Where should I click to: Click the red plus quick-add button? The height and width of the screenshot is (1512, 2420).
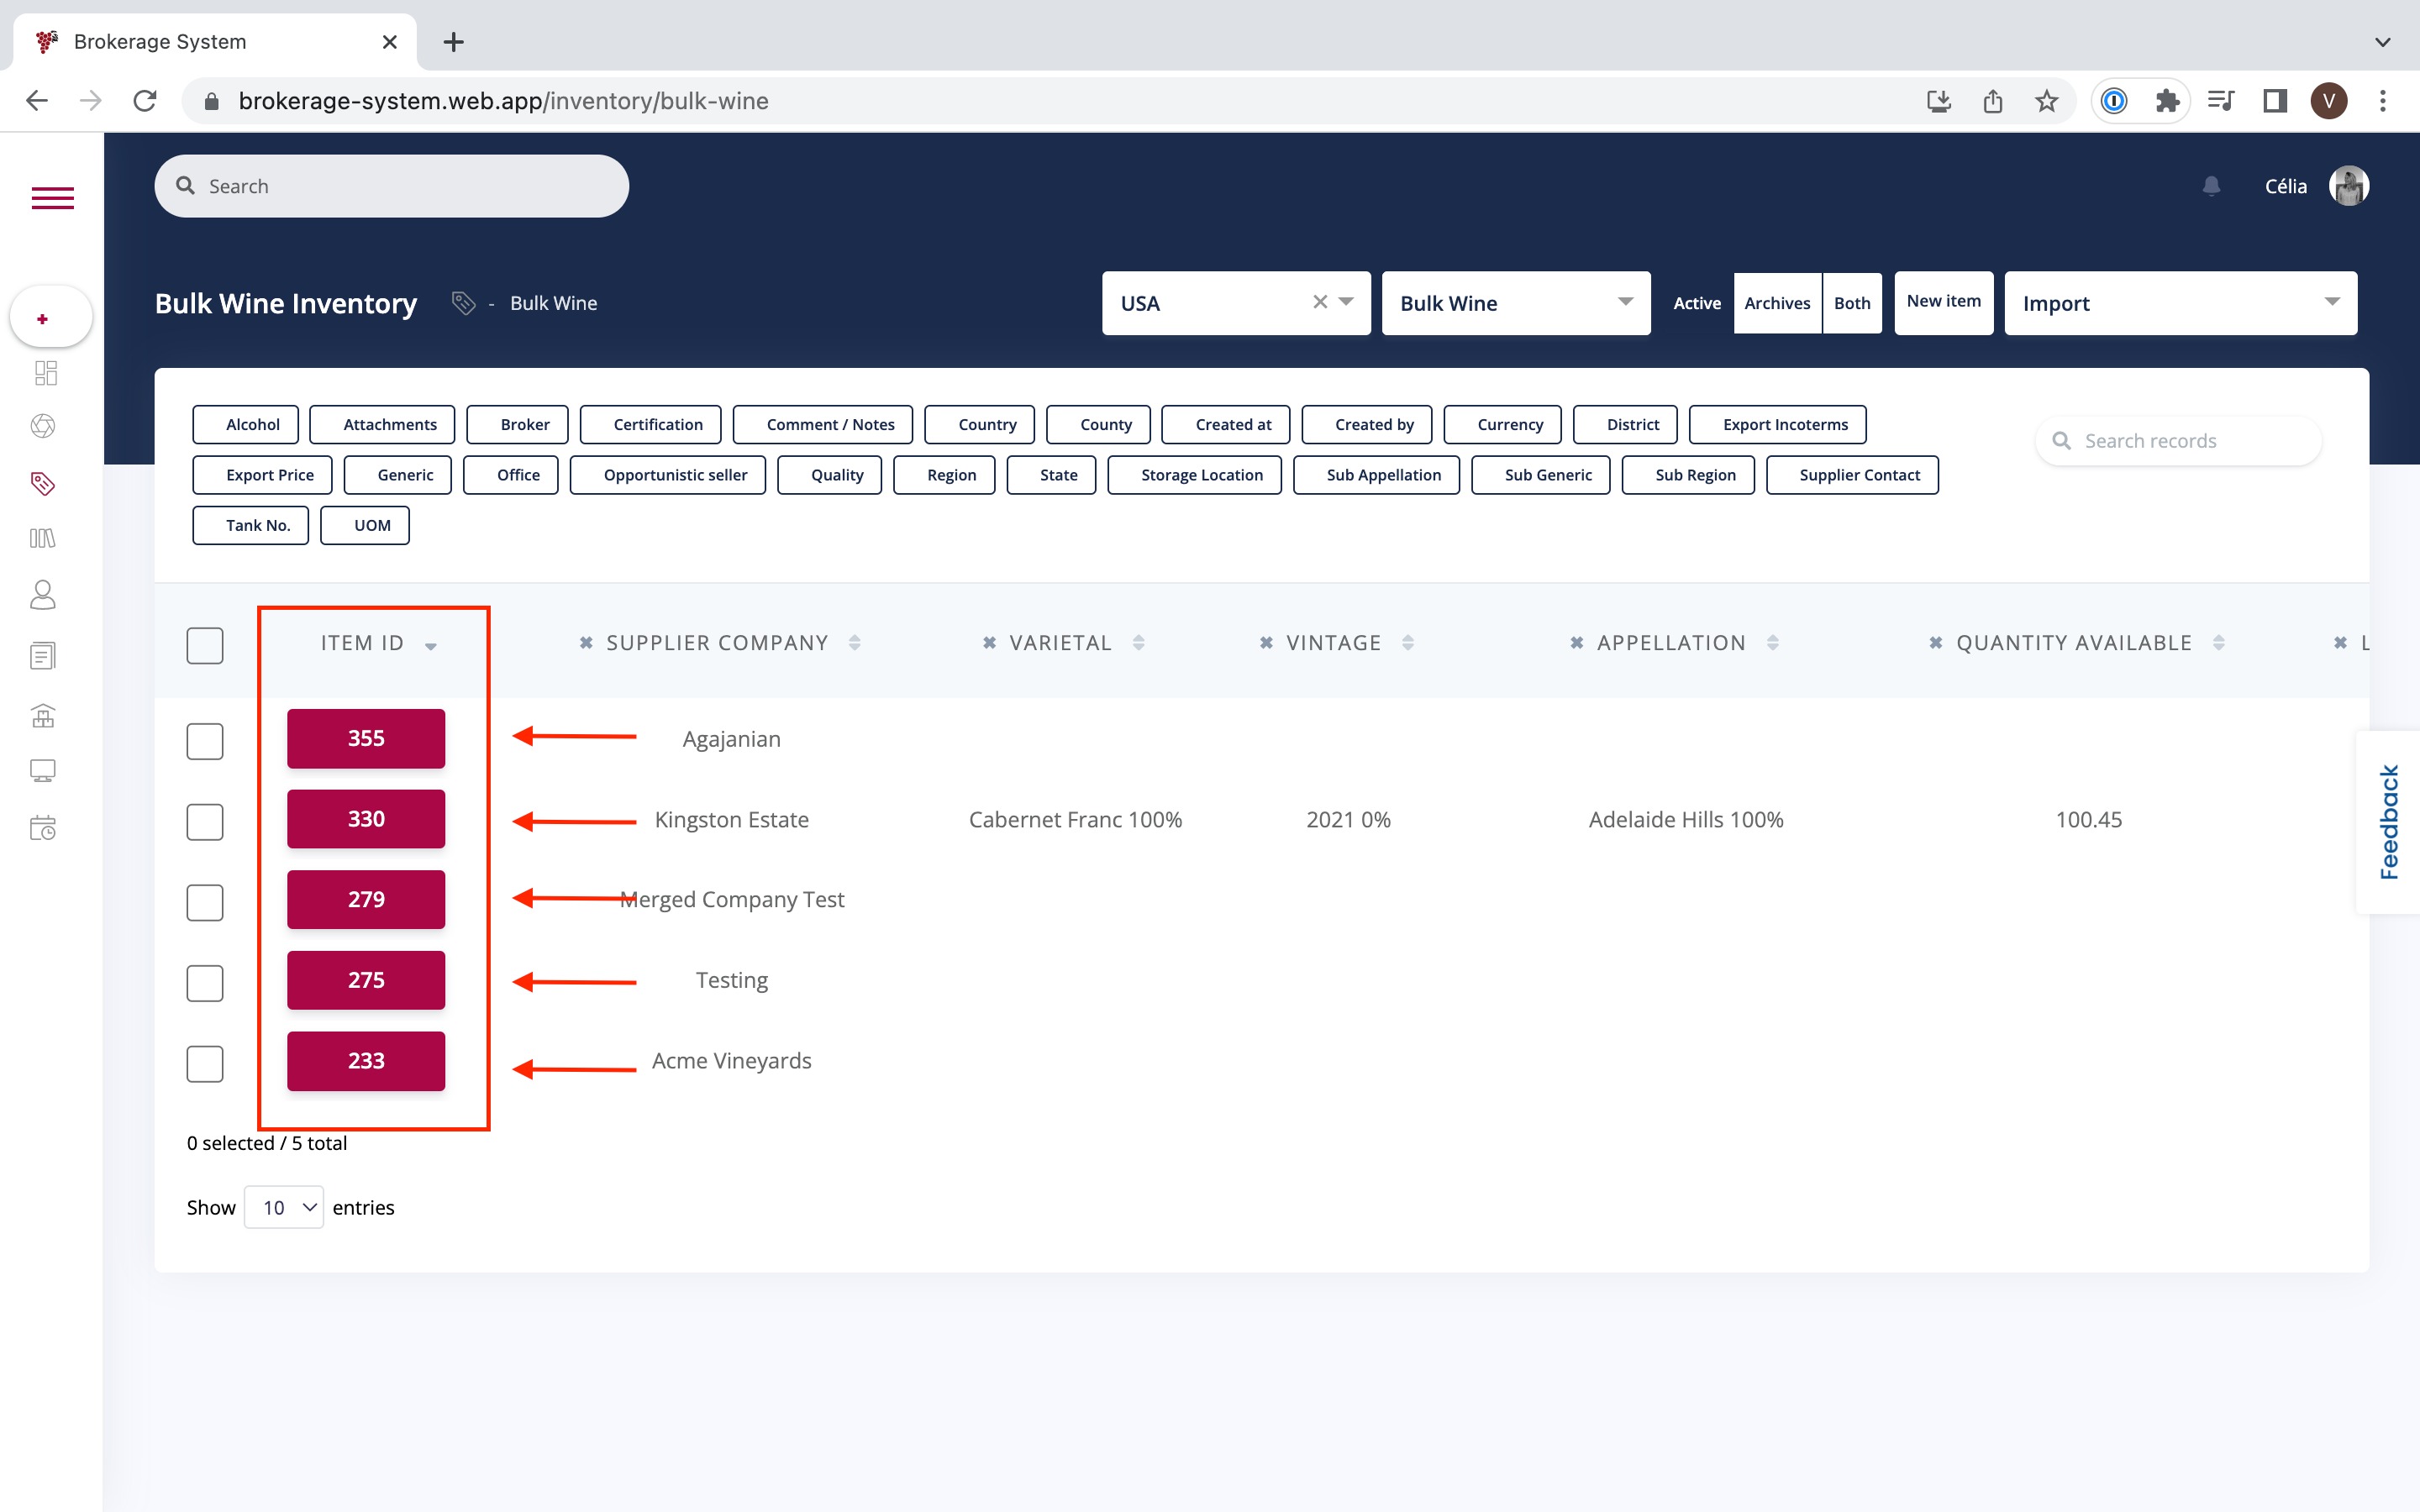pyautogui.click(x=43, y=319)
